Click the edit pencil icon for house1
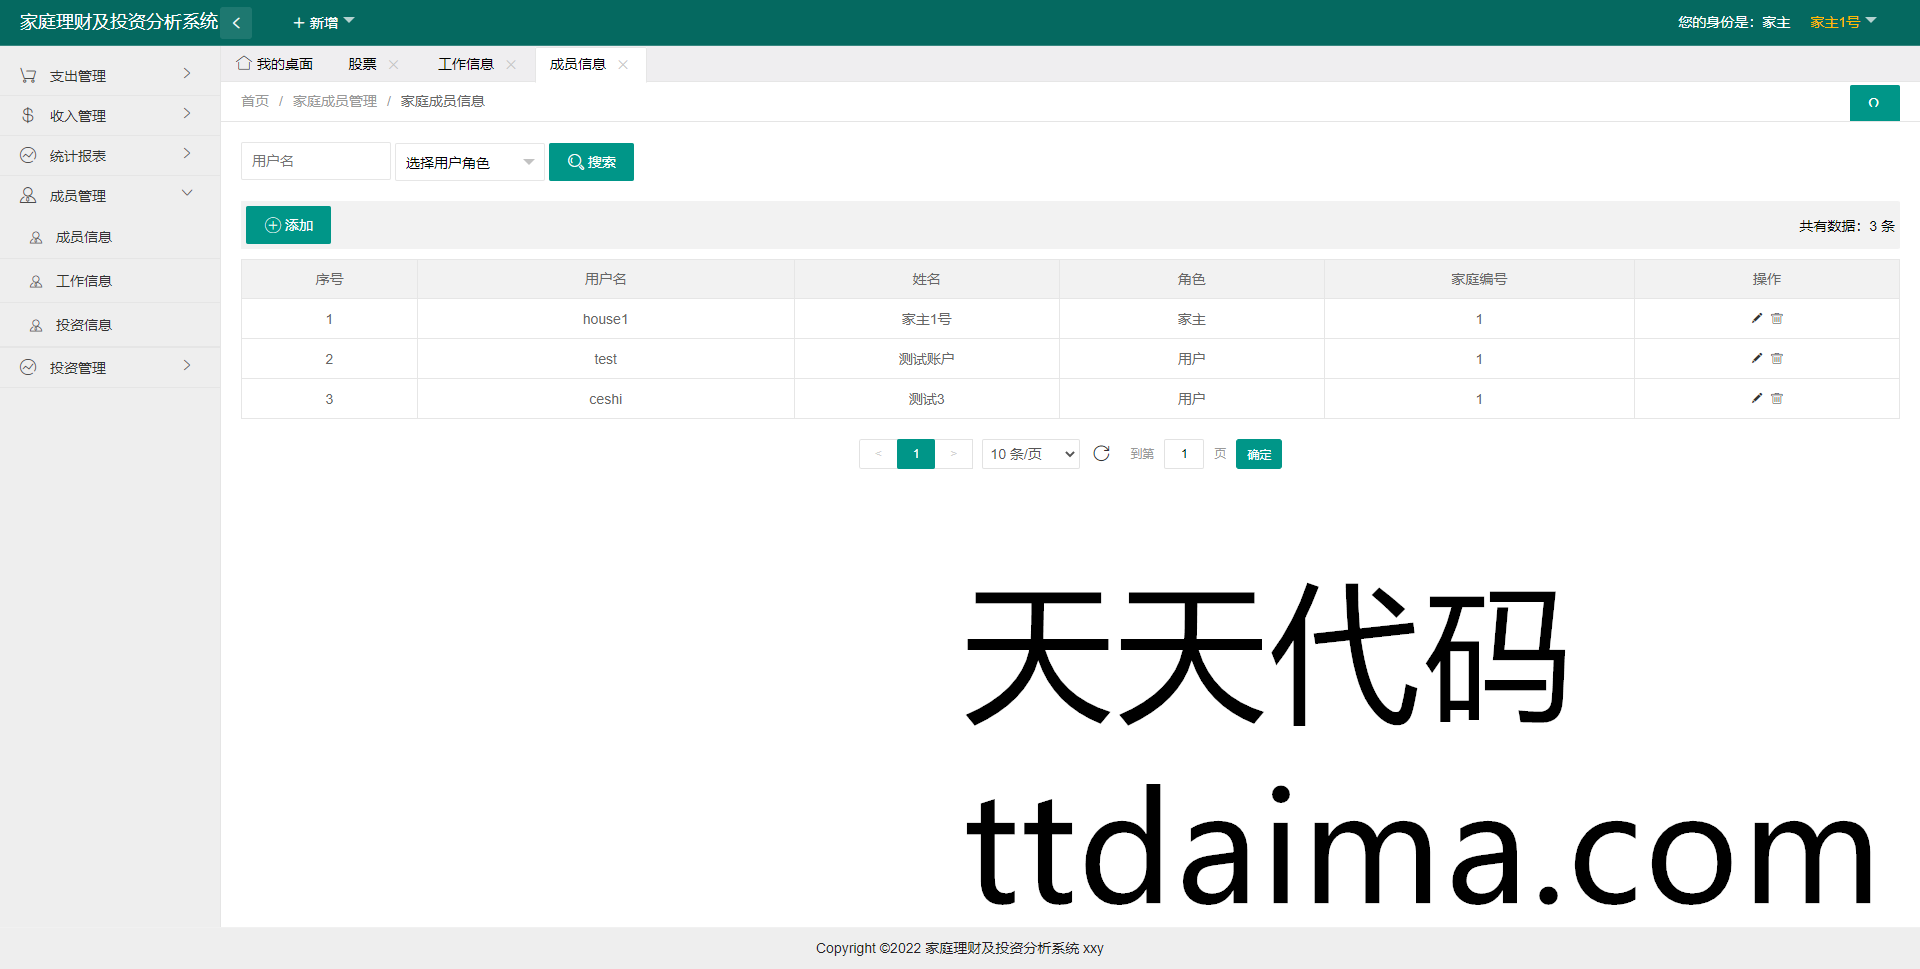 (x=1756, y=318)
